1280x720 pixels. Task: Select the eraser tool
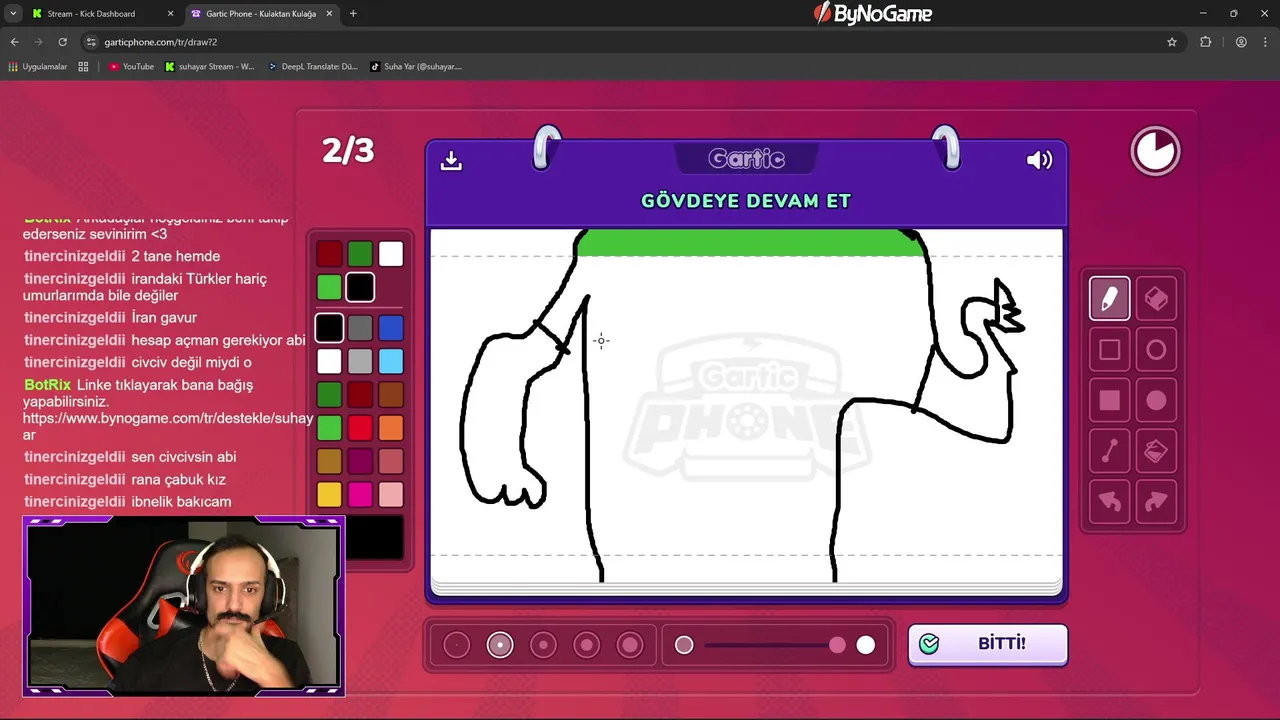[x=1156, y=298]
